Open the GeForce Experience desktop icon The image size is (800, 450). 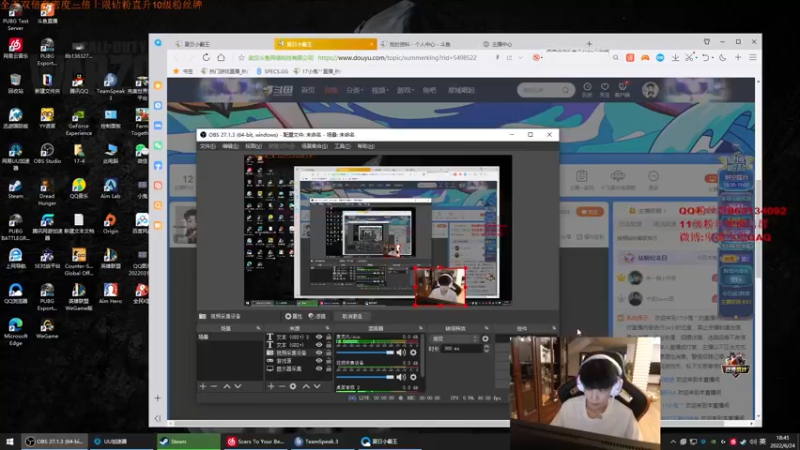tap(79, 122)
